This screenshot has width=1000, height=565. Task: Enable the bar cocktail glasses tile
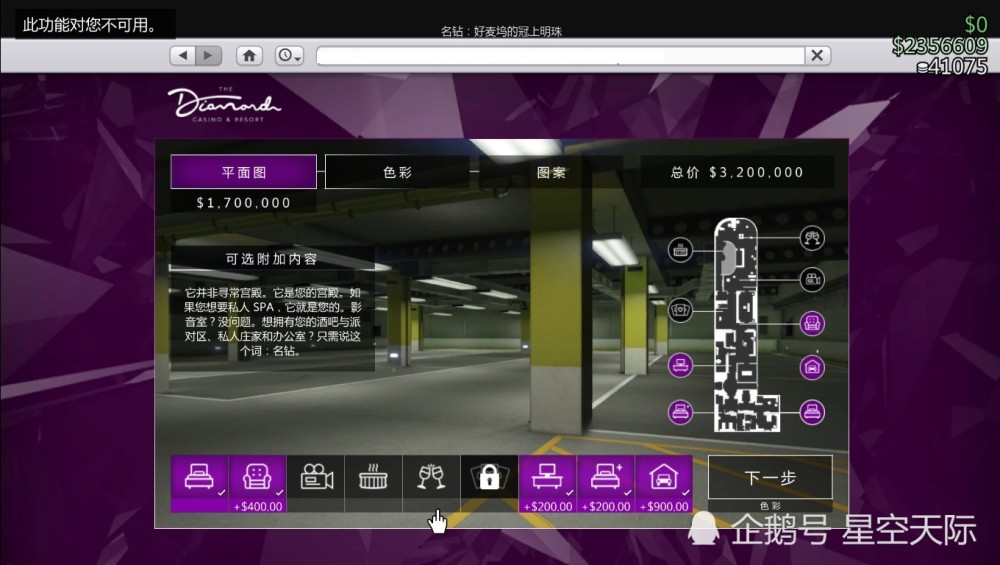[432, 484]
